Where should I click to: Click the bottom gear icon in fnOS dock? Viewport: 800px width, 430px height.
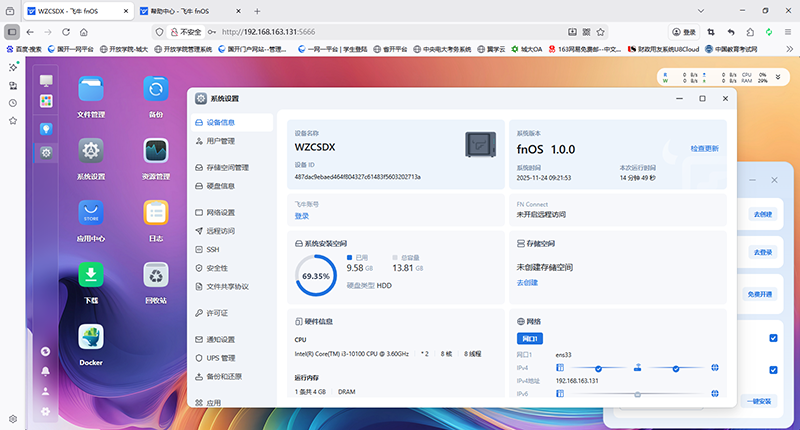[x=45, y=411]
